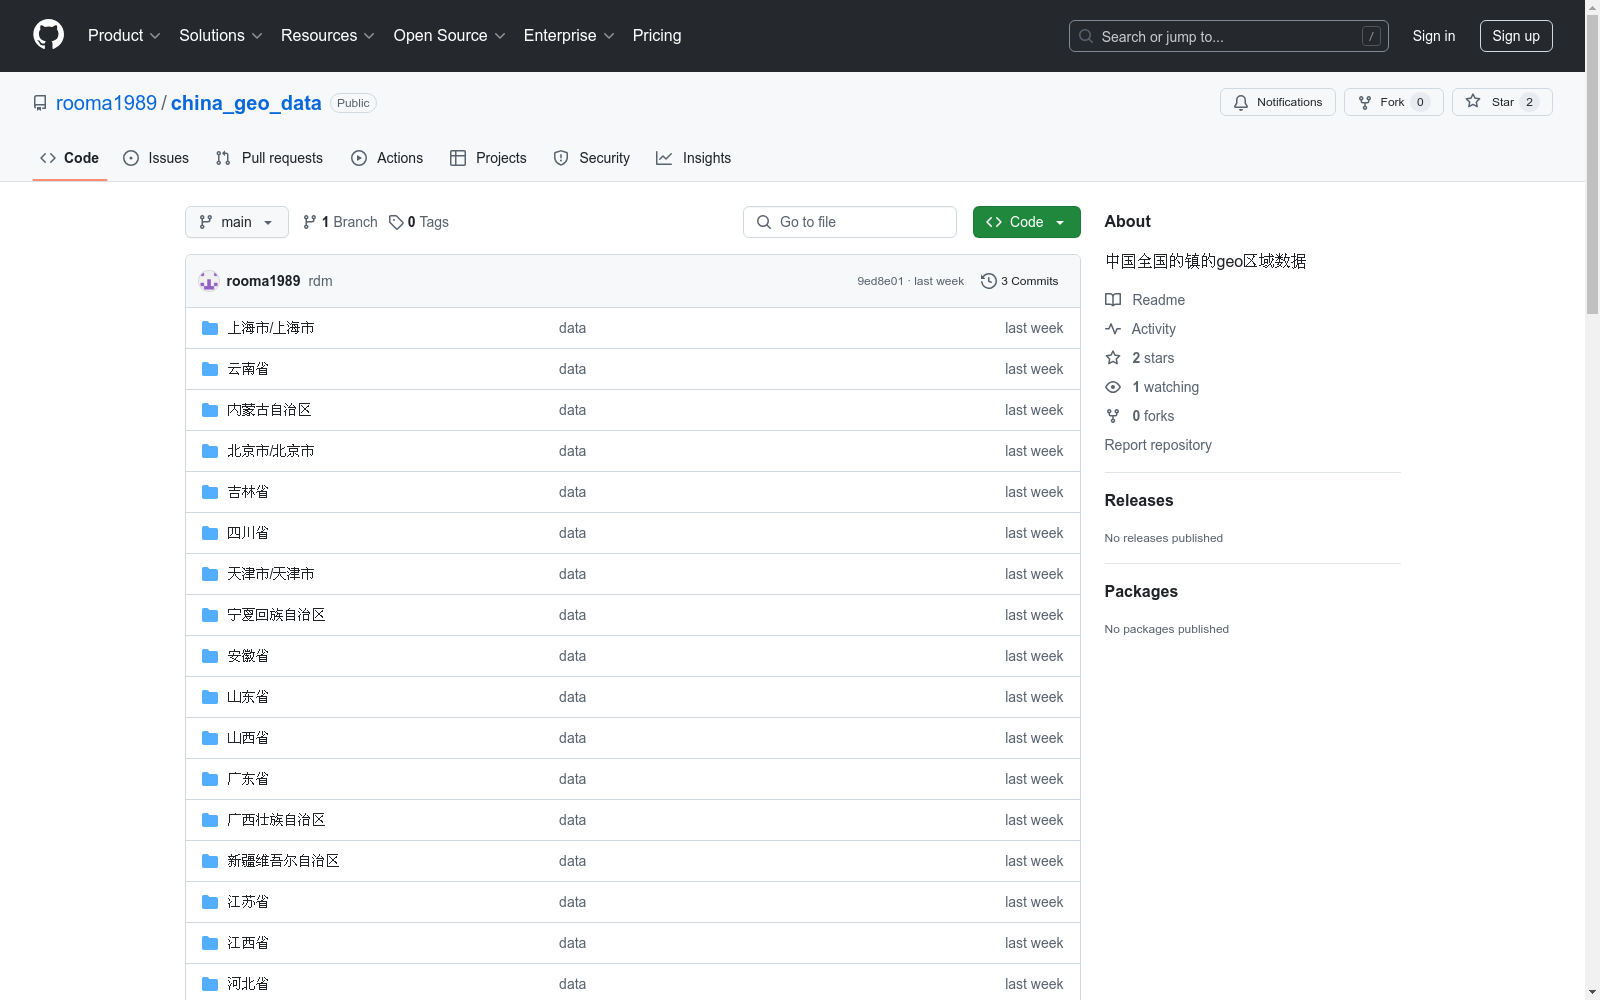The image size is (1600, 1000).
Task: Click the tag icon beside 0 Tags
Action: [396, 222]
